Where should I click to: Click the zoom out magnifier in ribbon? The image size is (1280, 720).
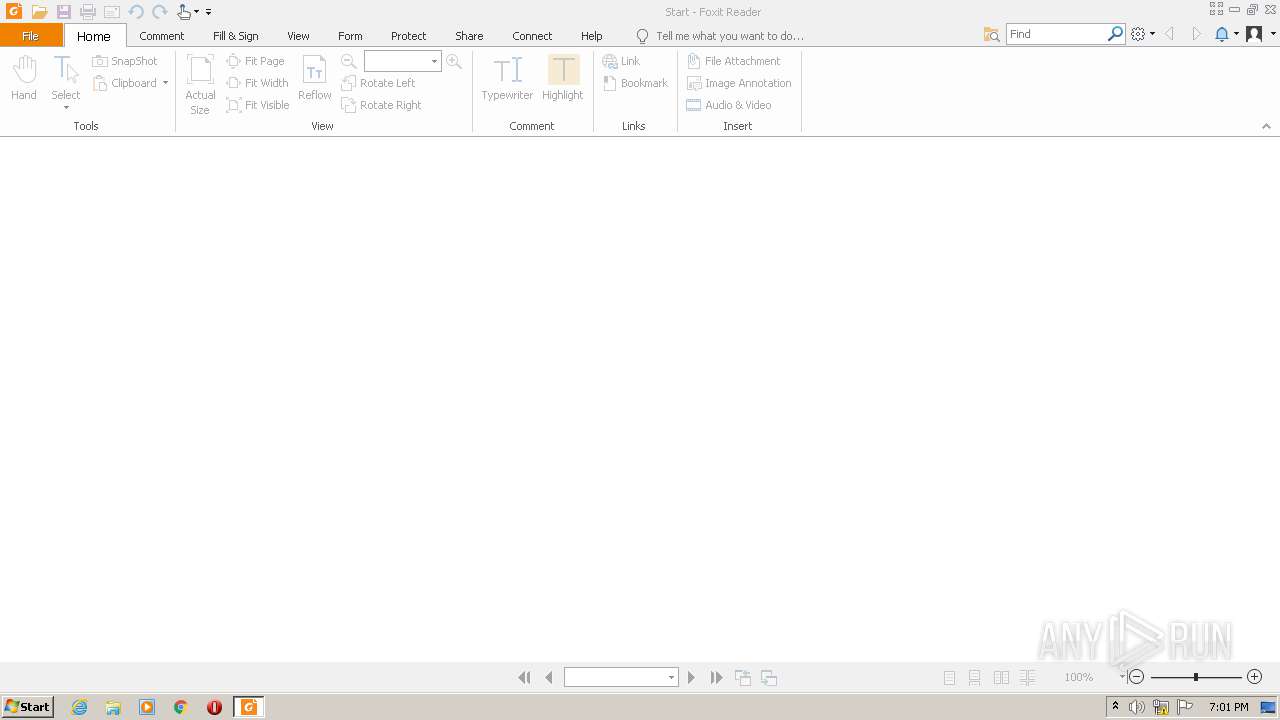coord(349,61)
